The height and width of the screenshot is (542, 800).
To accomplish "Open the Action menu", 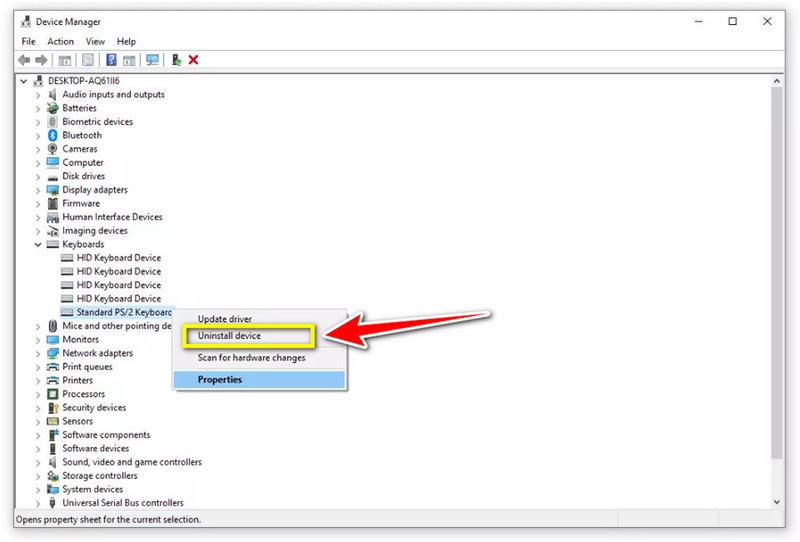I will point(60,41).
